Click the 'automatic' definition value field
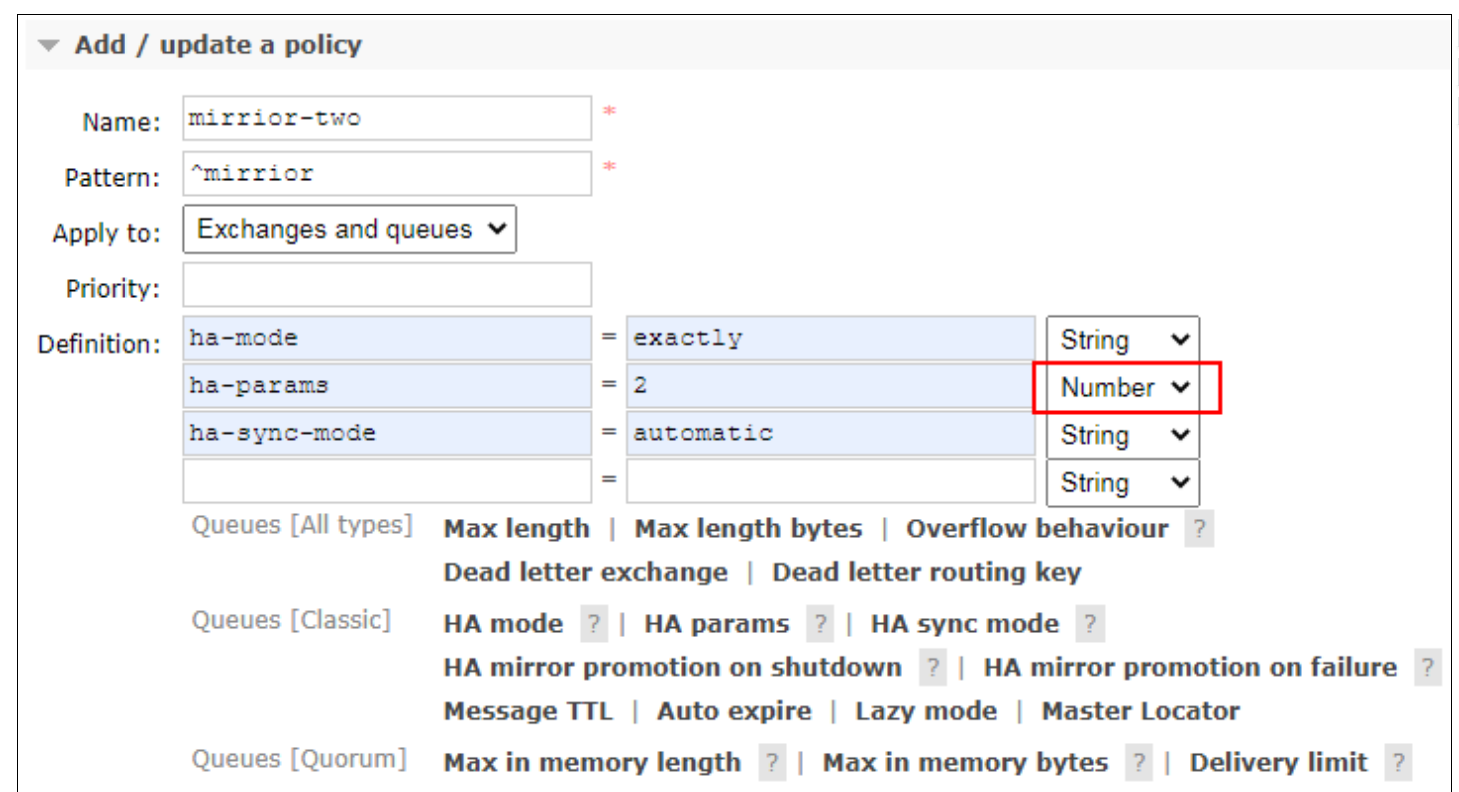Viewport: 1459px width, 792px height. pyautogui.click(x=831, y=433)
